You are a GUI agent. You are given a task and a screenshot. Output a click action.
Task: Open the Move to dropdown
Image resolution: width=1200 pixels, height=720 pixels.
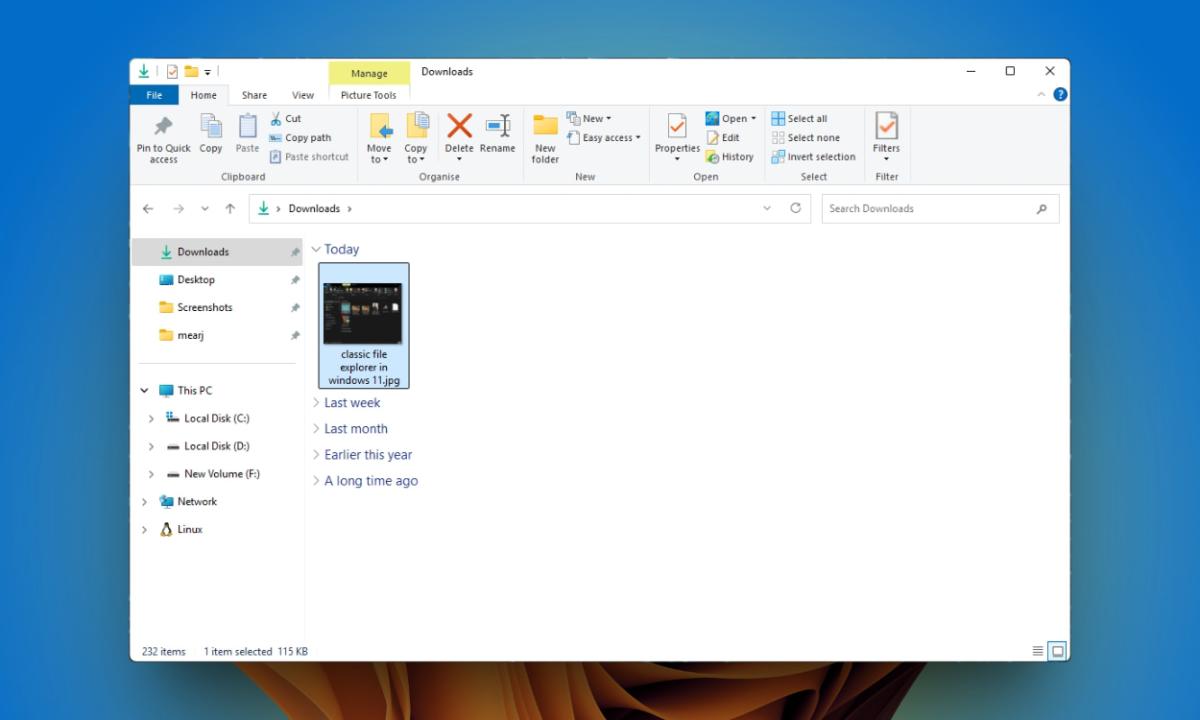click(x=380, y=138)
